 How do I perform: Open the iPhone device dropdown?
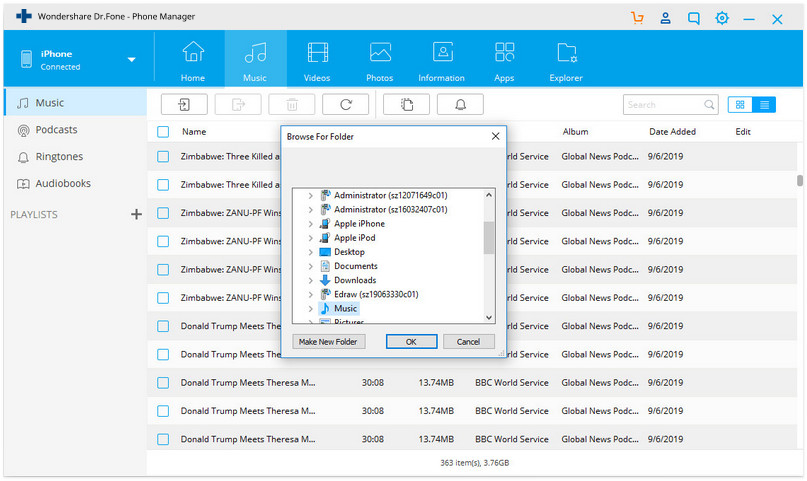point(131,60)
